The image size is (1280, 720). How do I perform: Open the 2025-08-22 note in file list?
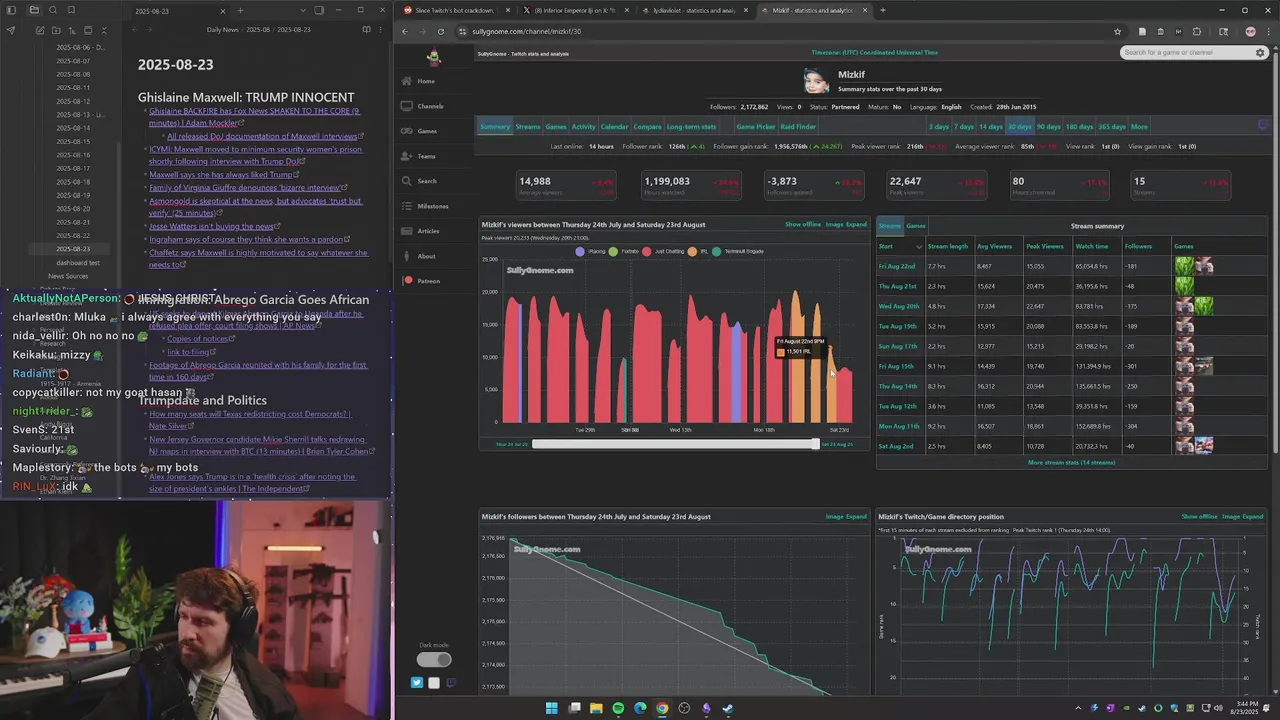pos(73,235)
